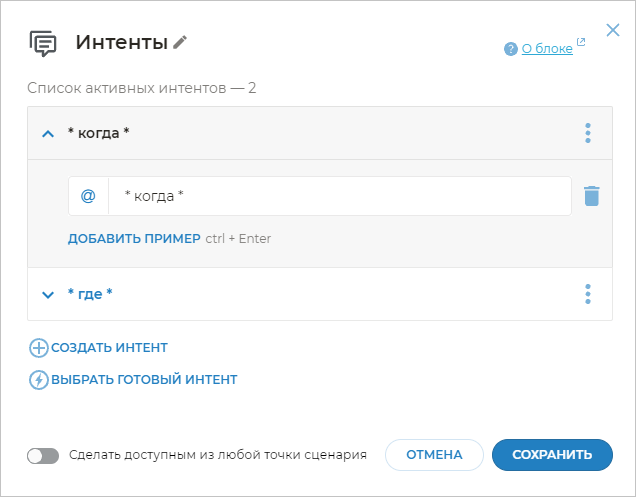The image size is (636, 497).
Task: Enable "Сделать доступным из любой точки сценария" switch
Action: [43, 455]
